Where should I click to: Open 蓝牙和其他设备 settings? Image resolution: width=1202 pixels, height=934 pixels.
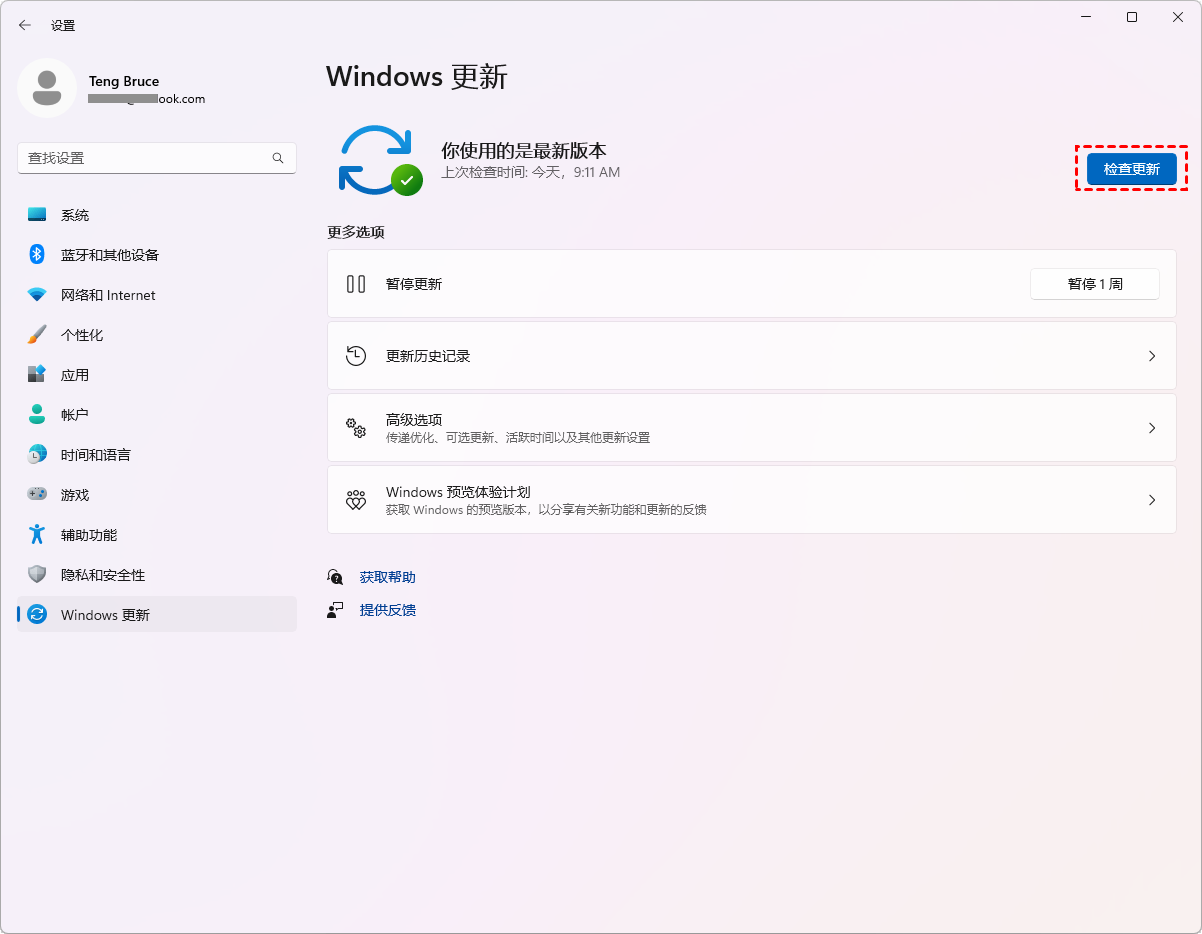coord(39,254)
